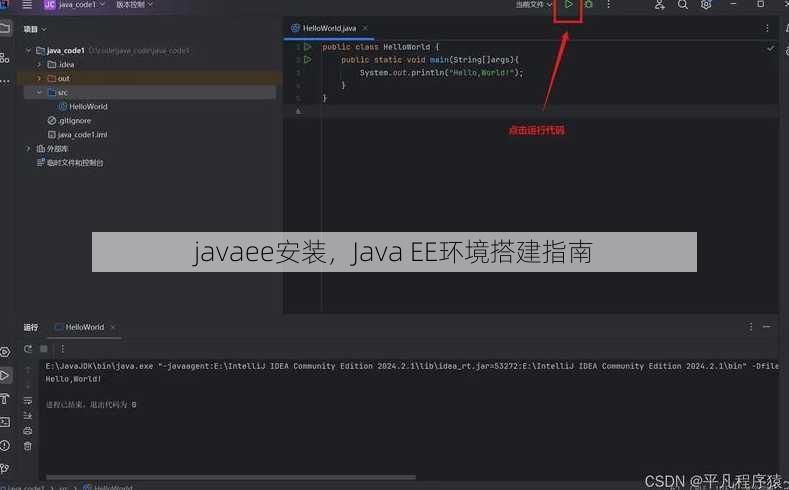Toggle soft-wrap in Run console
789x490 pixels.
(28, 400)
